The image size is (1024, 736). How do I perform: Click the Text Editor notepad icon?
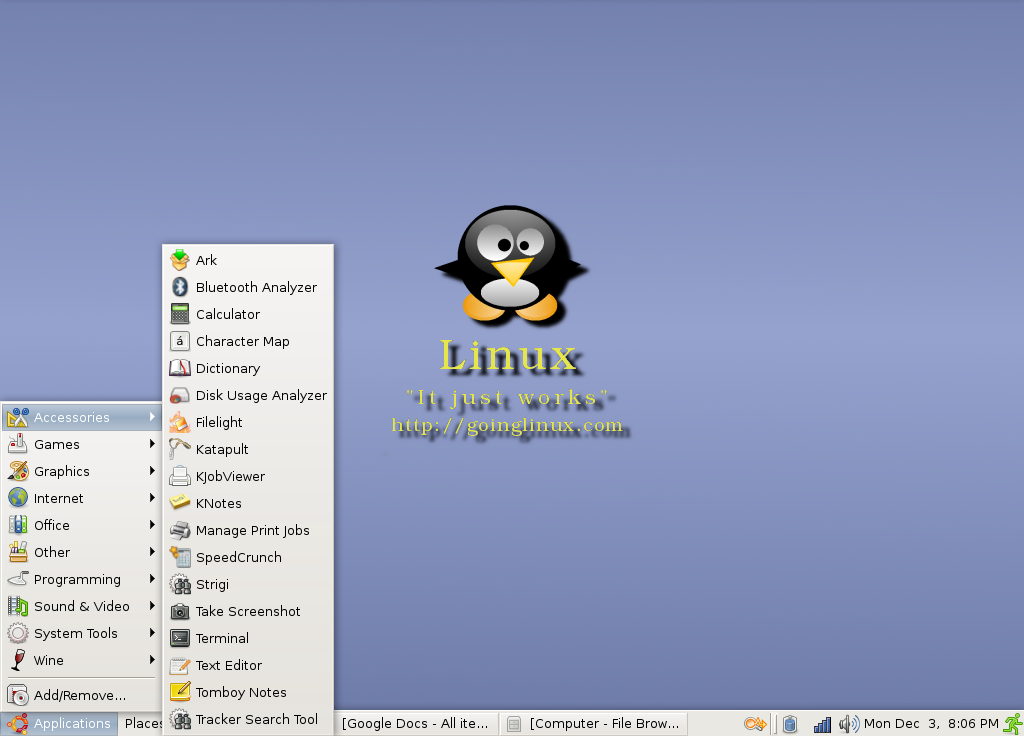180,665
